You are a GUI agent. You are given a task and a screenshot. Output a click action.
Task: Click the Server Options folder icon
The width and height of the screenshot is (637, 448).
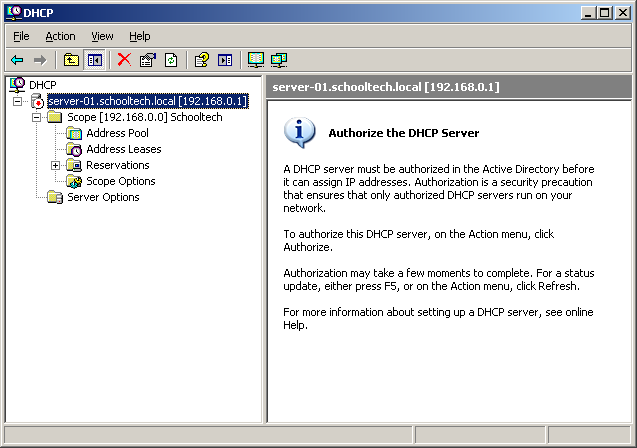[x=54, y=197]
